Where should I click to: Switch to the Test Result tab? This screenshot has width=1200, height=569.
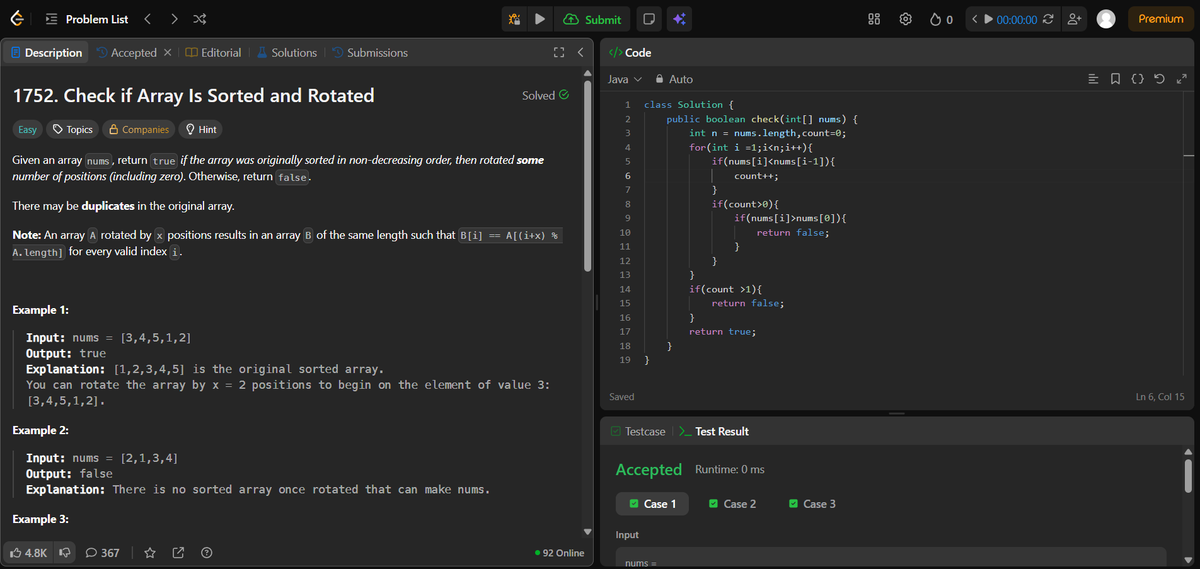(x=714, y=431)
